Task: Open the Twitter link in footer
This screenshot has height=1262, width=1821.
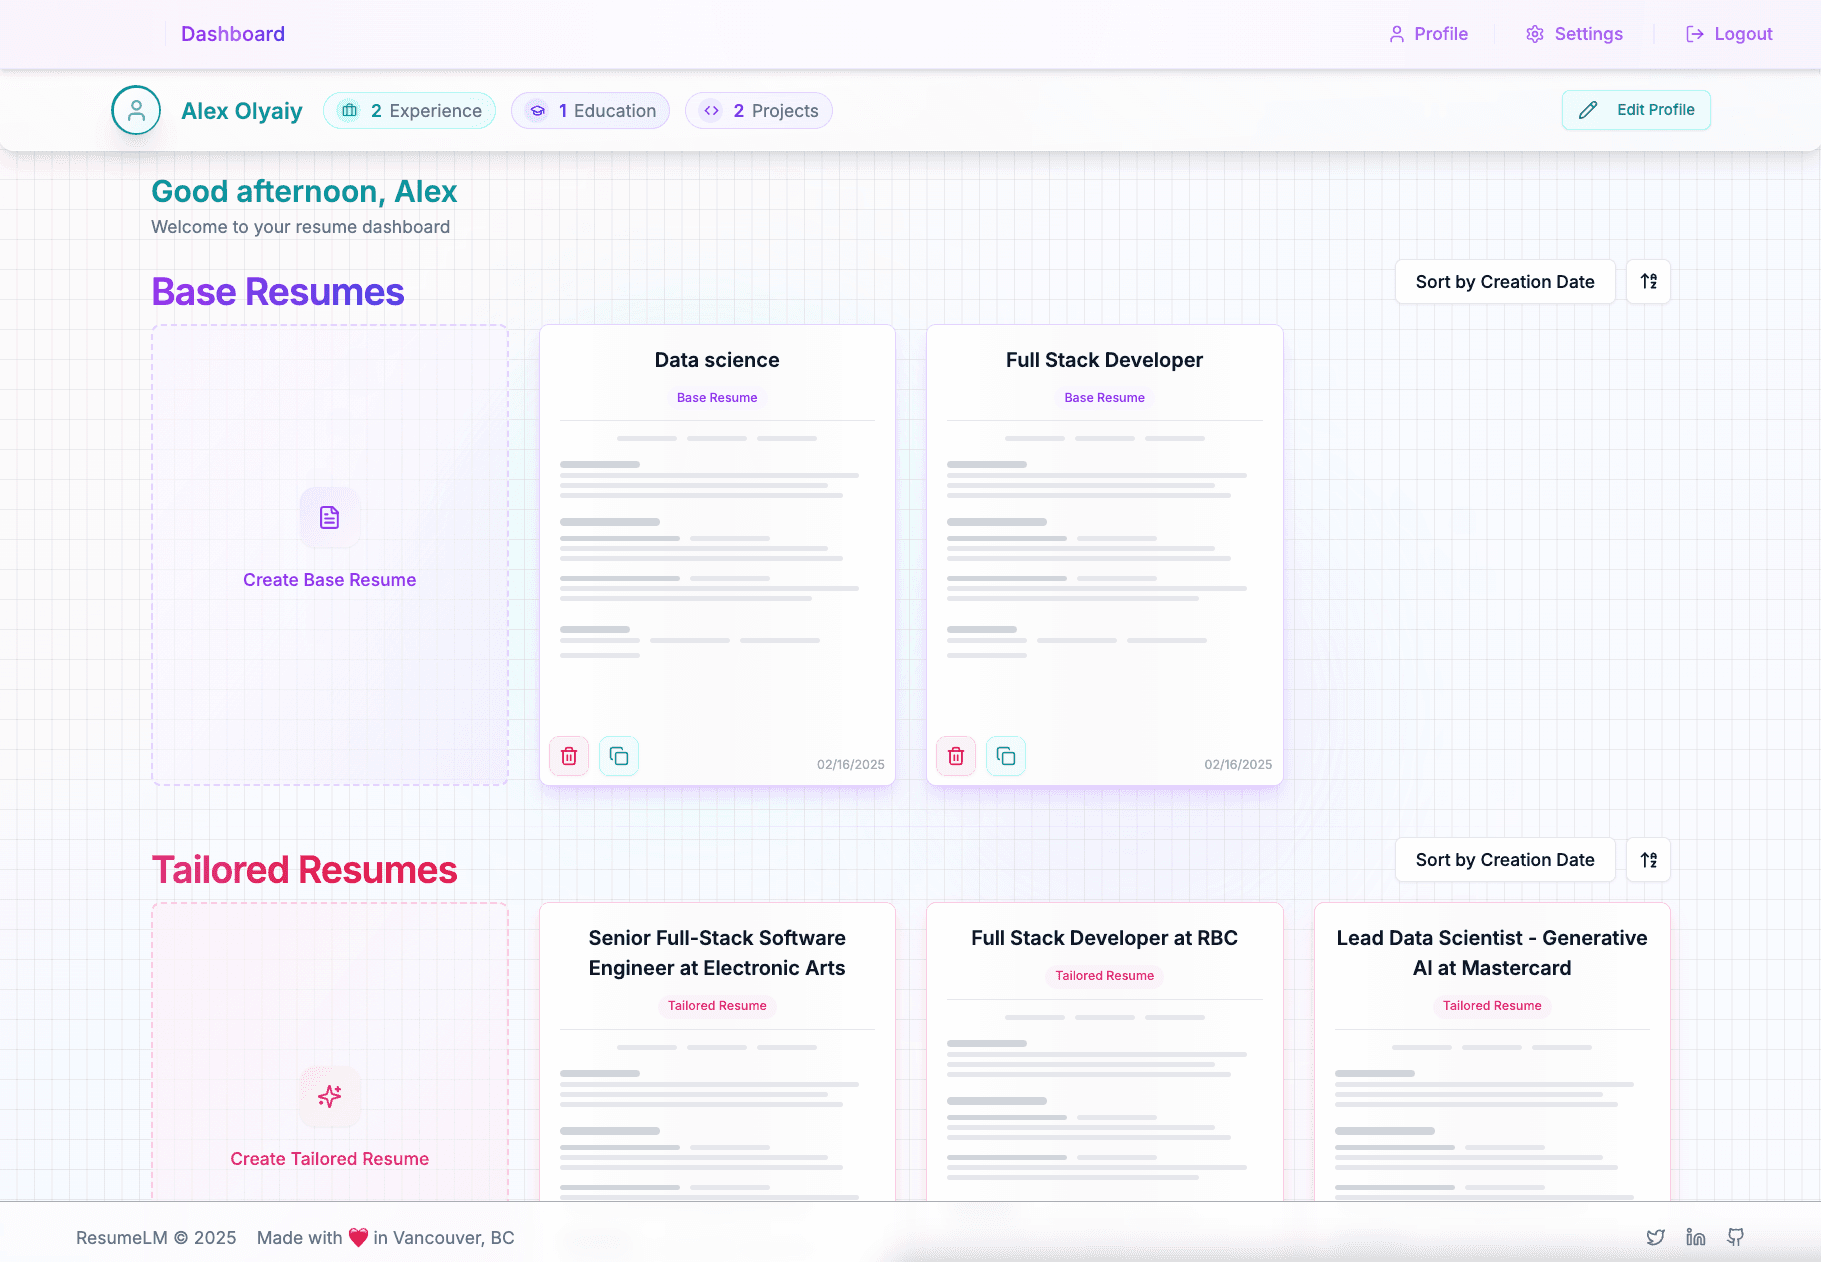Action: (x=1656, y=1237)
